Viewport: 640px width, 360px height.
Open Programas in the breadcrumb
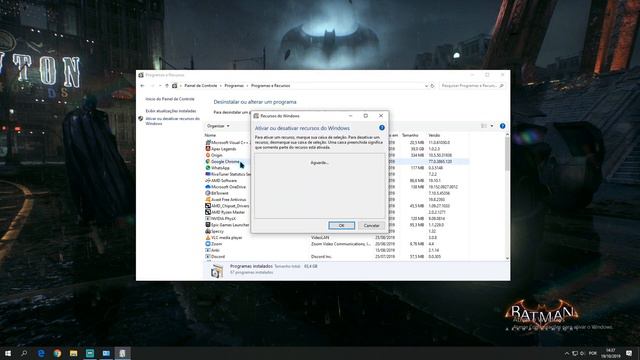coord(234,86)
